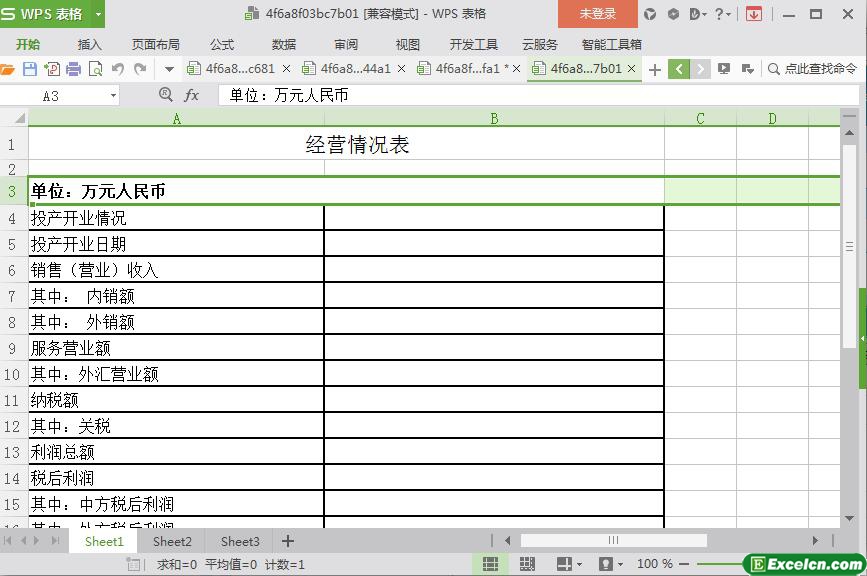Click cell 利润总额

click(176, 452)
